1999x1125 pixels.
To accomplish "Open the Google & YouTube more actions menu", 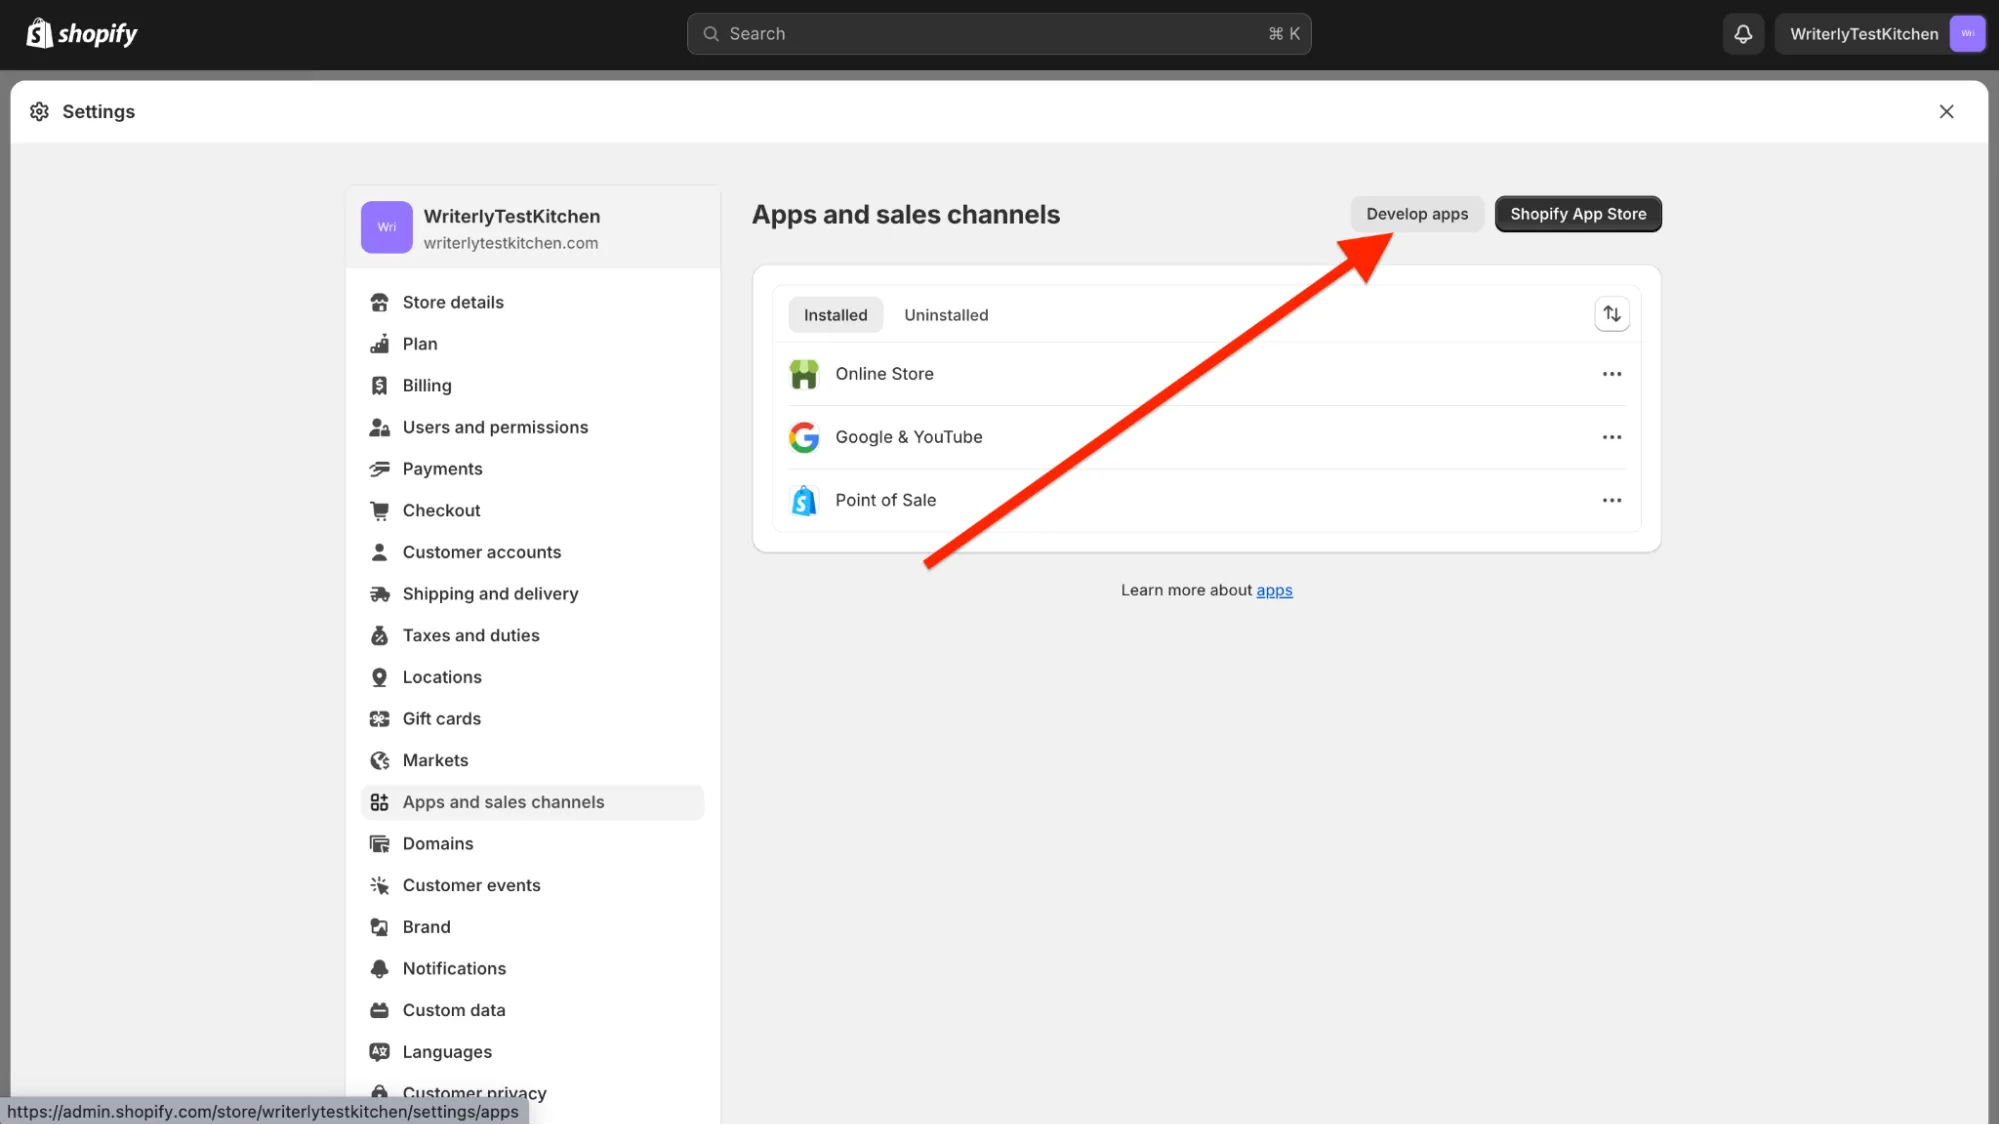I will tap(1611, 437).
